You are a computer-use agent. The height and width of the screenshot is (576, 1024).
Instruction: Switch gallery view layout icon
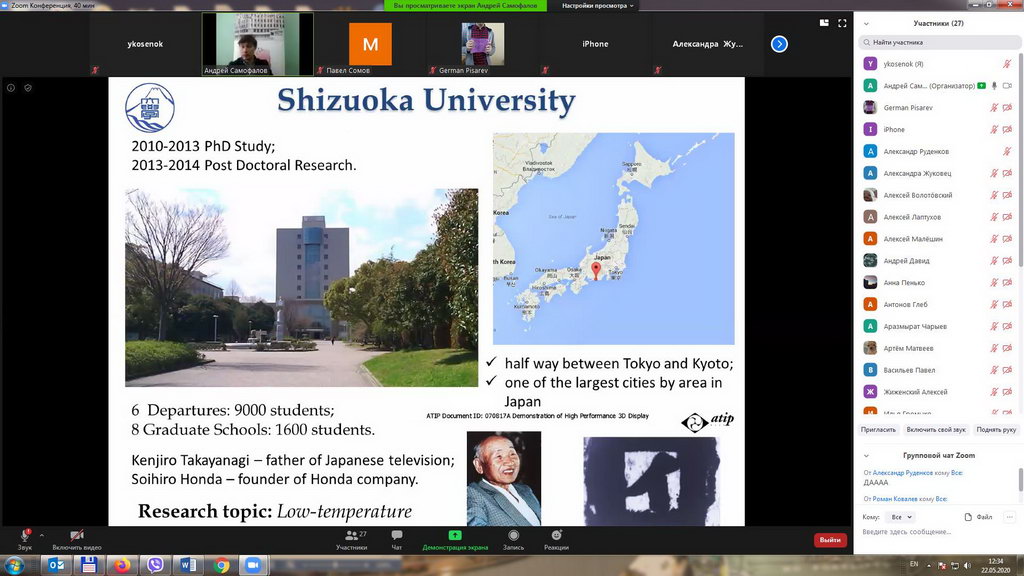click(824, 23)
